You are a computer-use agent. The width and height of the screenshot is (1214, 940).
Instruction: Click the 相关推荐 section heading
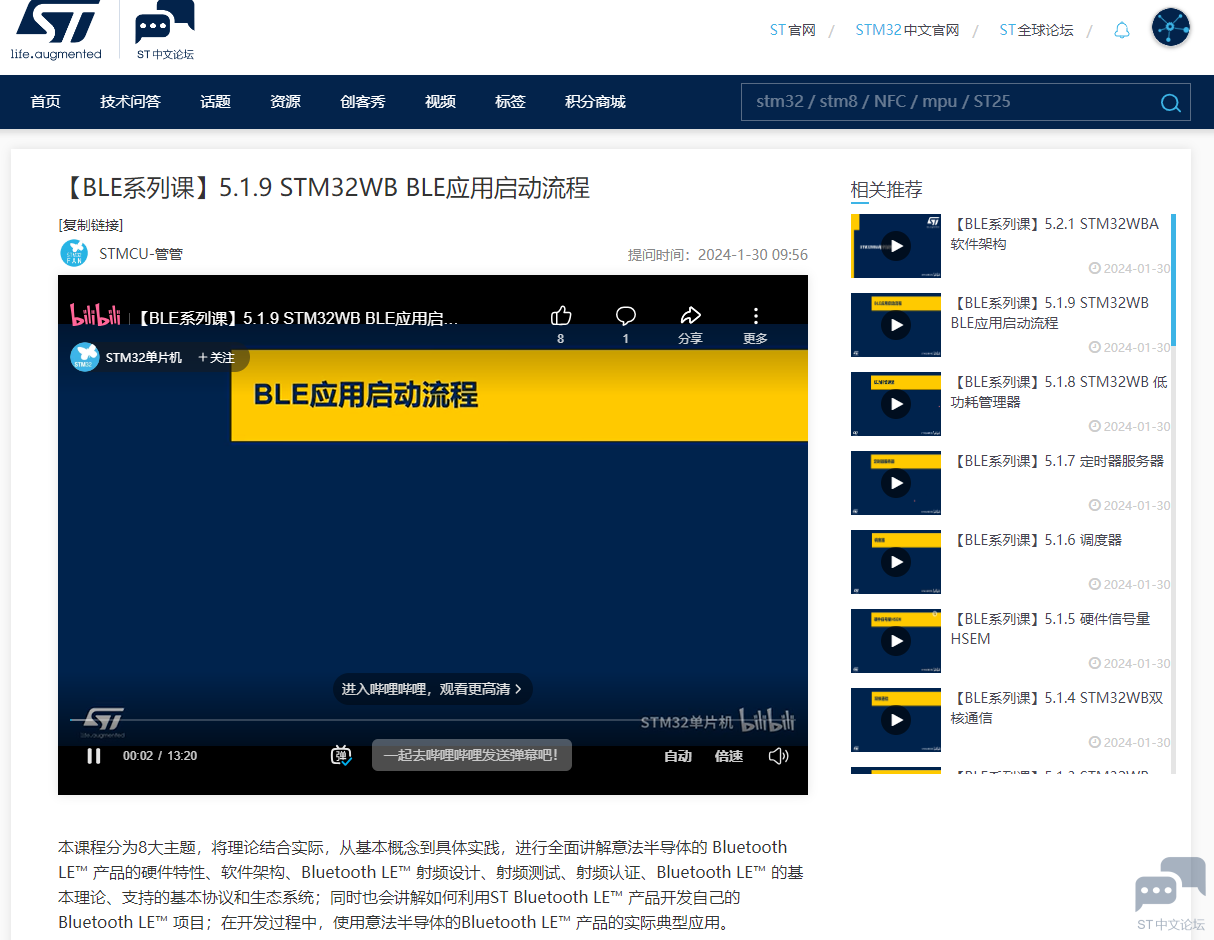click(886, 190)
